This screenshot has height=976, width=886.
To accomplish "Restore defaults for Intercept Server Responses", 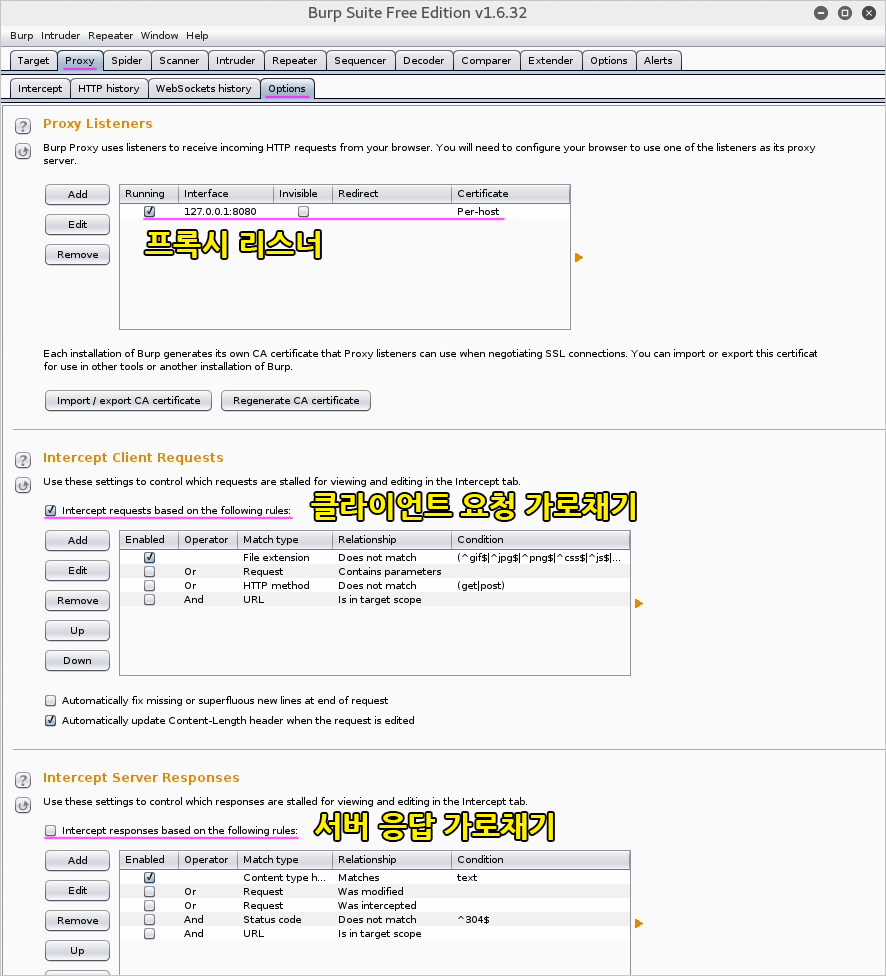I will [x=23, y=805].
